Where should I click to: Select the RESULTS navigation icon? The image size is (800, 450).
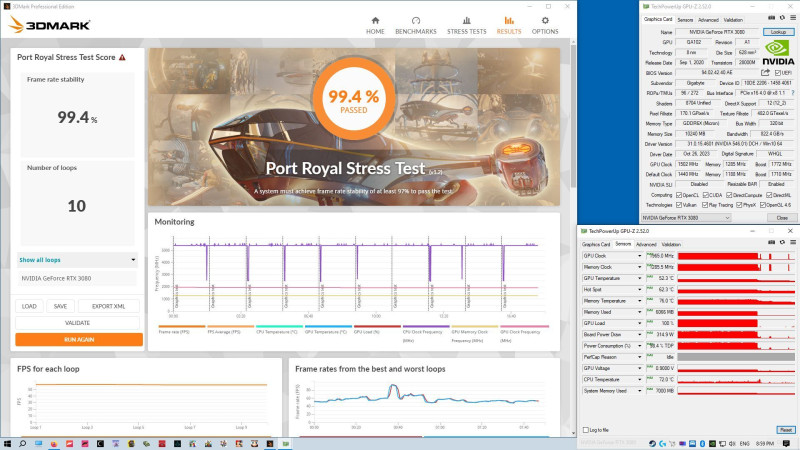(509, 20)
